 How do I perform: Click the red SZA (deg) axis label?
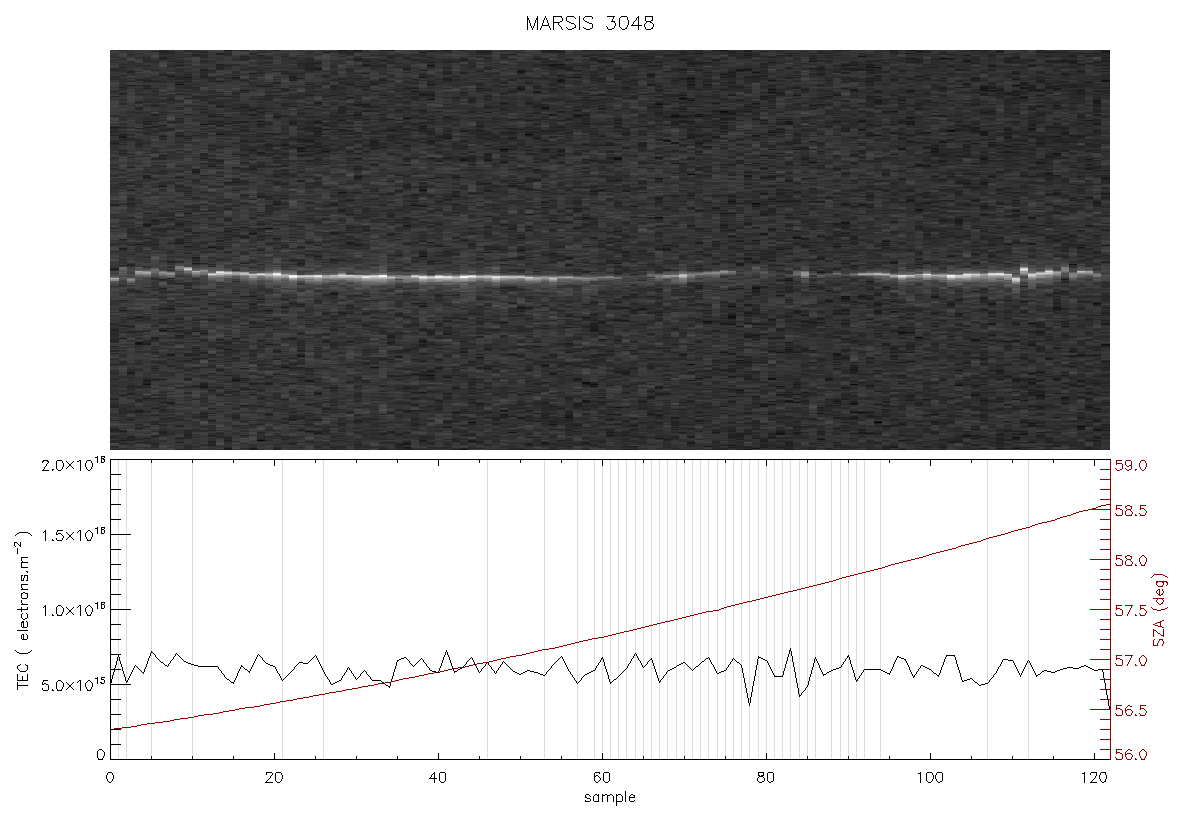click(x=1160, y=610)
